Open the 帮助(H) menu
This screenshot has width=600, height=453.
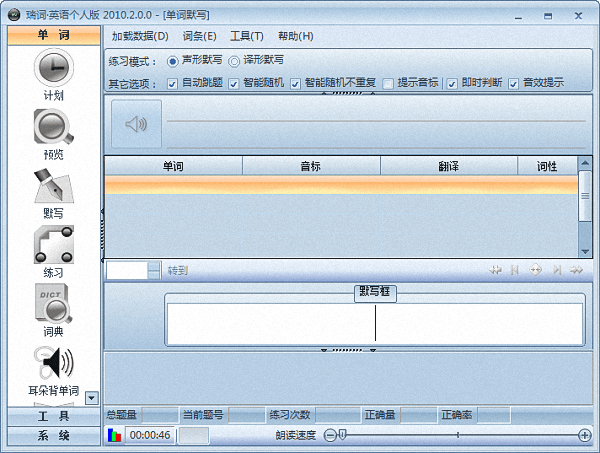coord(295,36)
